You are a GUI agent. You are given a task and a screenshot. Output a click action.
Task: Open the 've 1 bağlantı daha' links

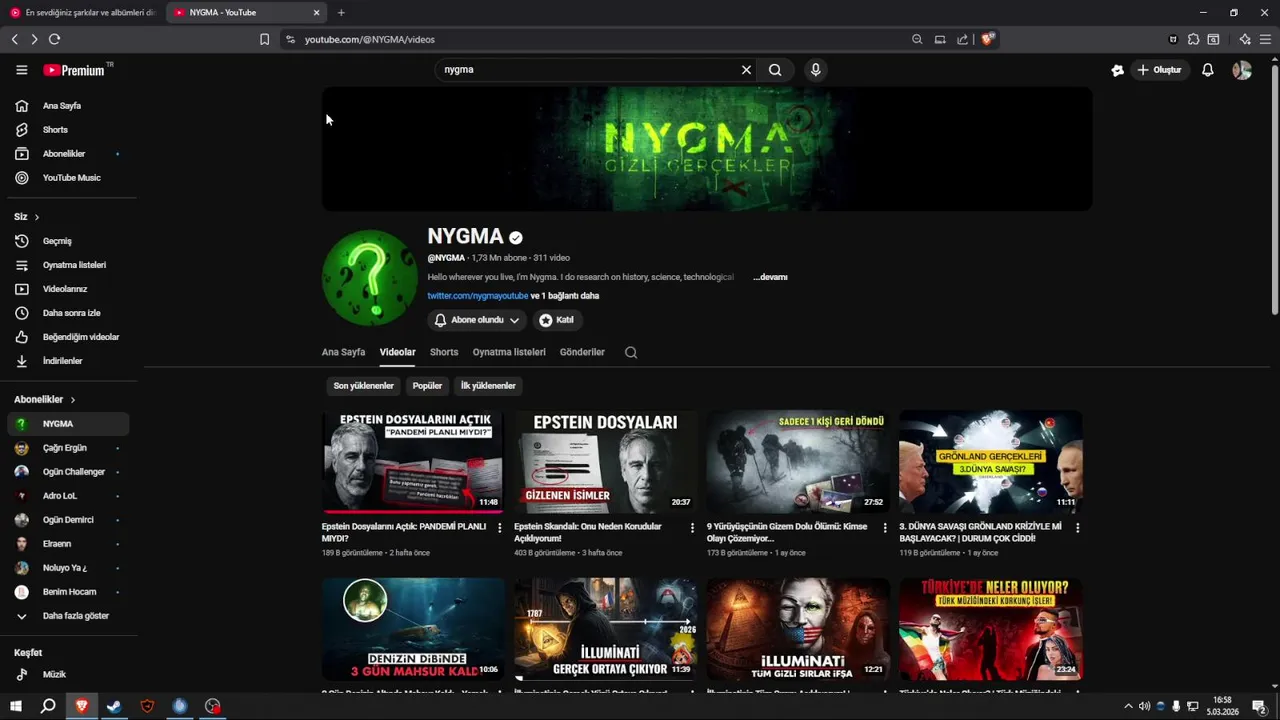click(565, 296)
